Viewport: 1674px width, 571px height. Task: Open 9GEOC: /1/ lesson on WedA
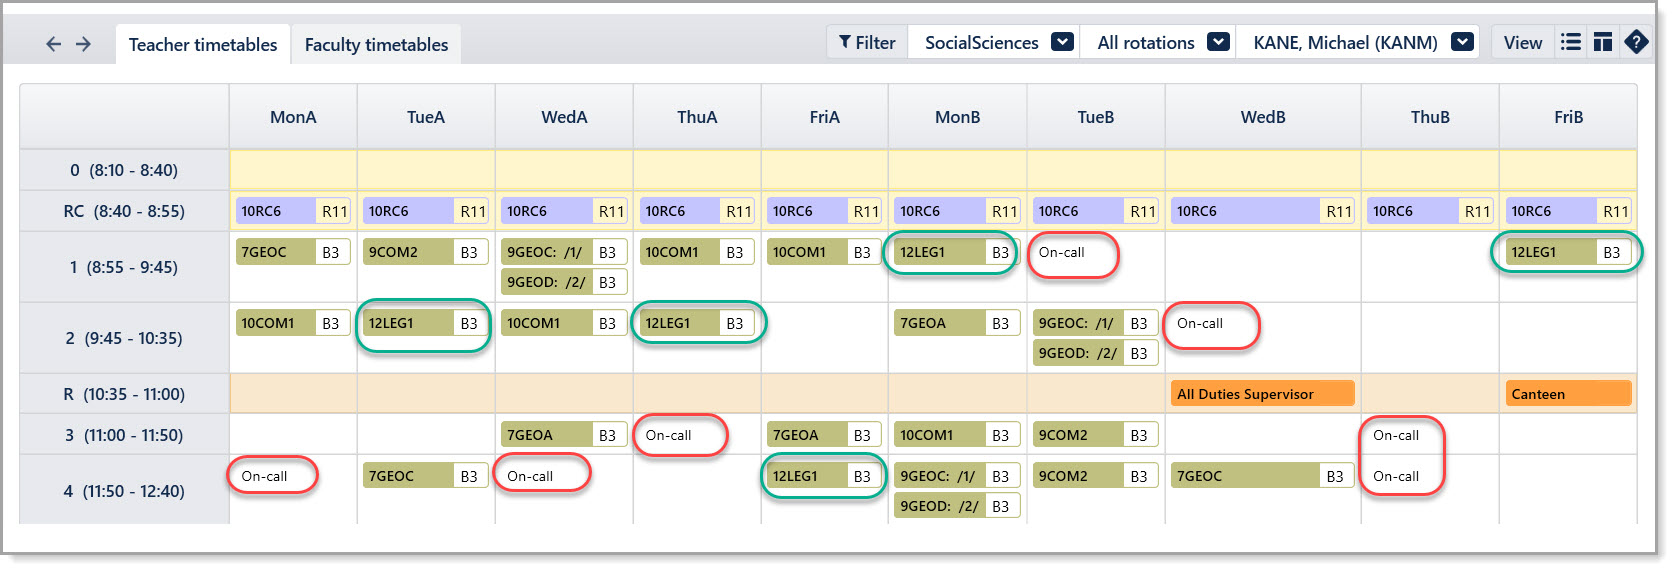coord(564,252)
